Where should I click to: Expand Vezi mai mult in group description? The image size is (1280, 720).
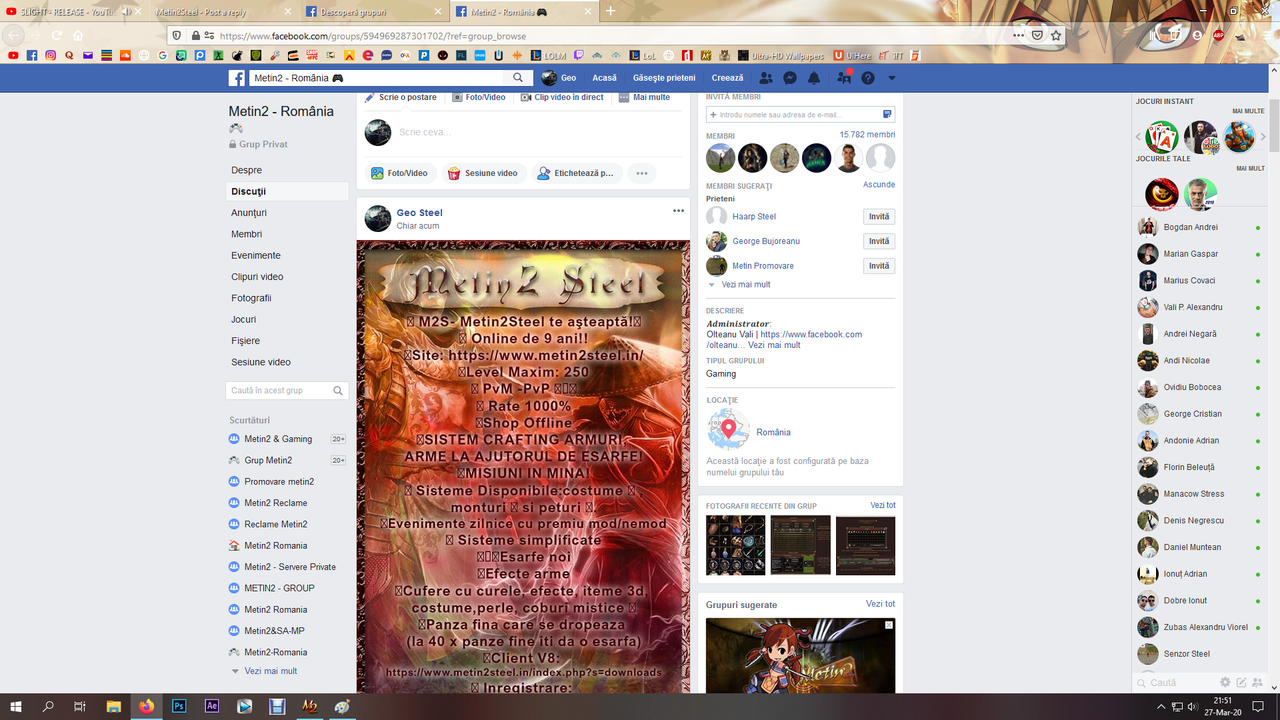[x=774, y=345]
